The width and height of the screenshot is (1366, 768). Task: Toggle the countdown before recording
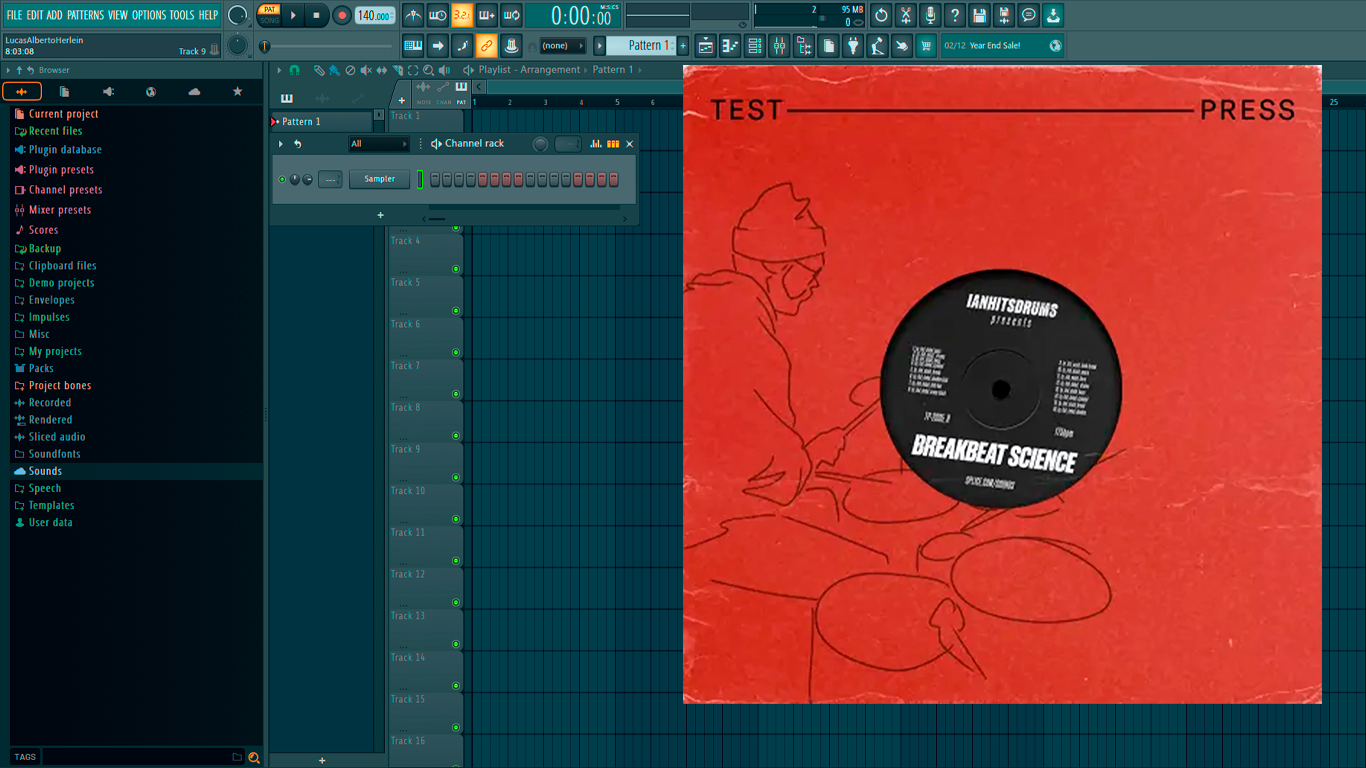pyautogui.click(x=462, y=15)
